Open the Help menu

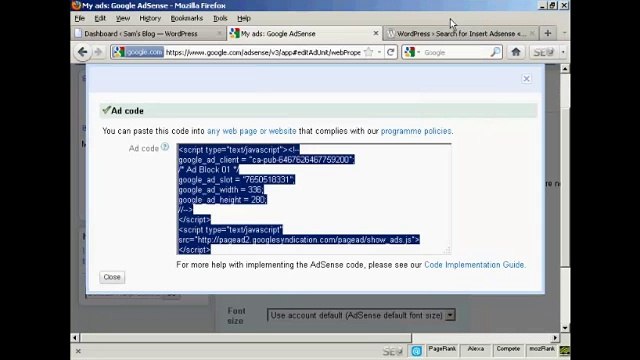click(x=244, y=18)
